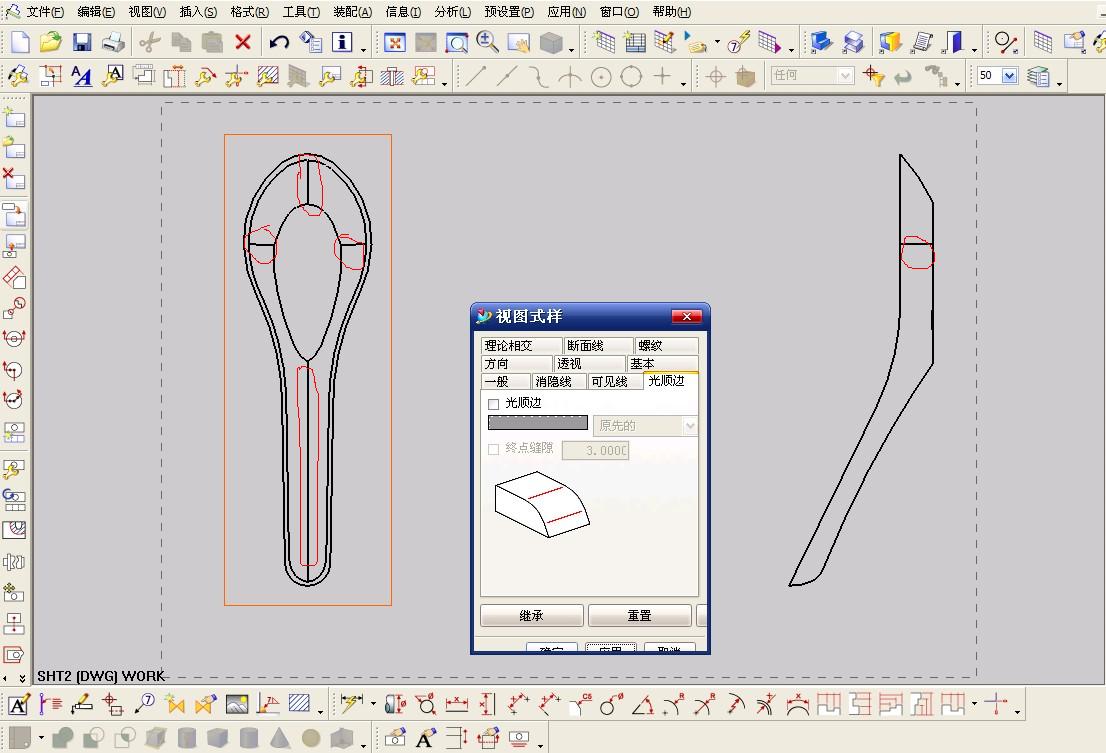Screen dimensions: 1106x753
Task: Switch to the 螺纹 tab
Action: (667, 345)
